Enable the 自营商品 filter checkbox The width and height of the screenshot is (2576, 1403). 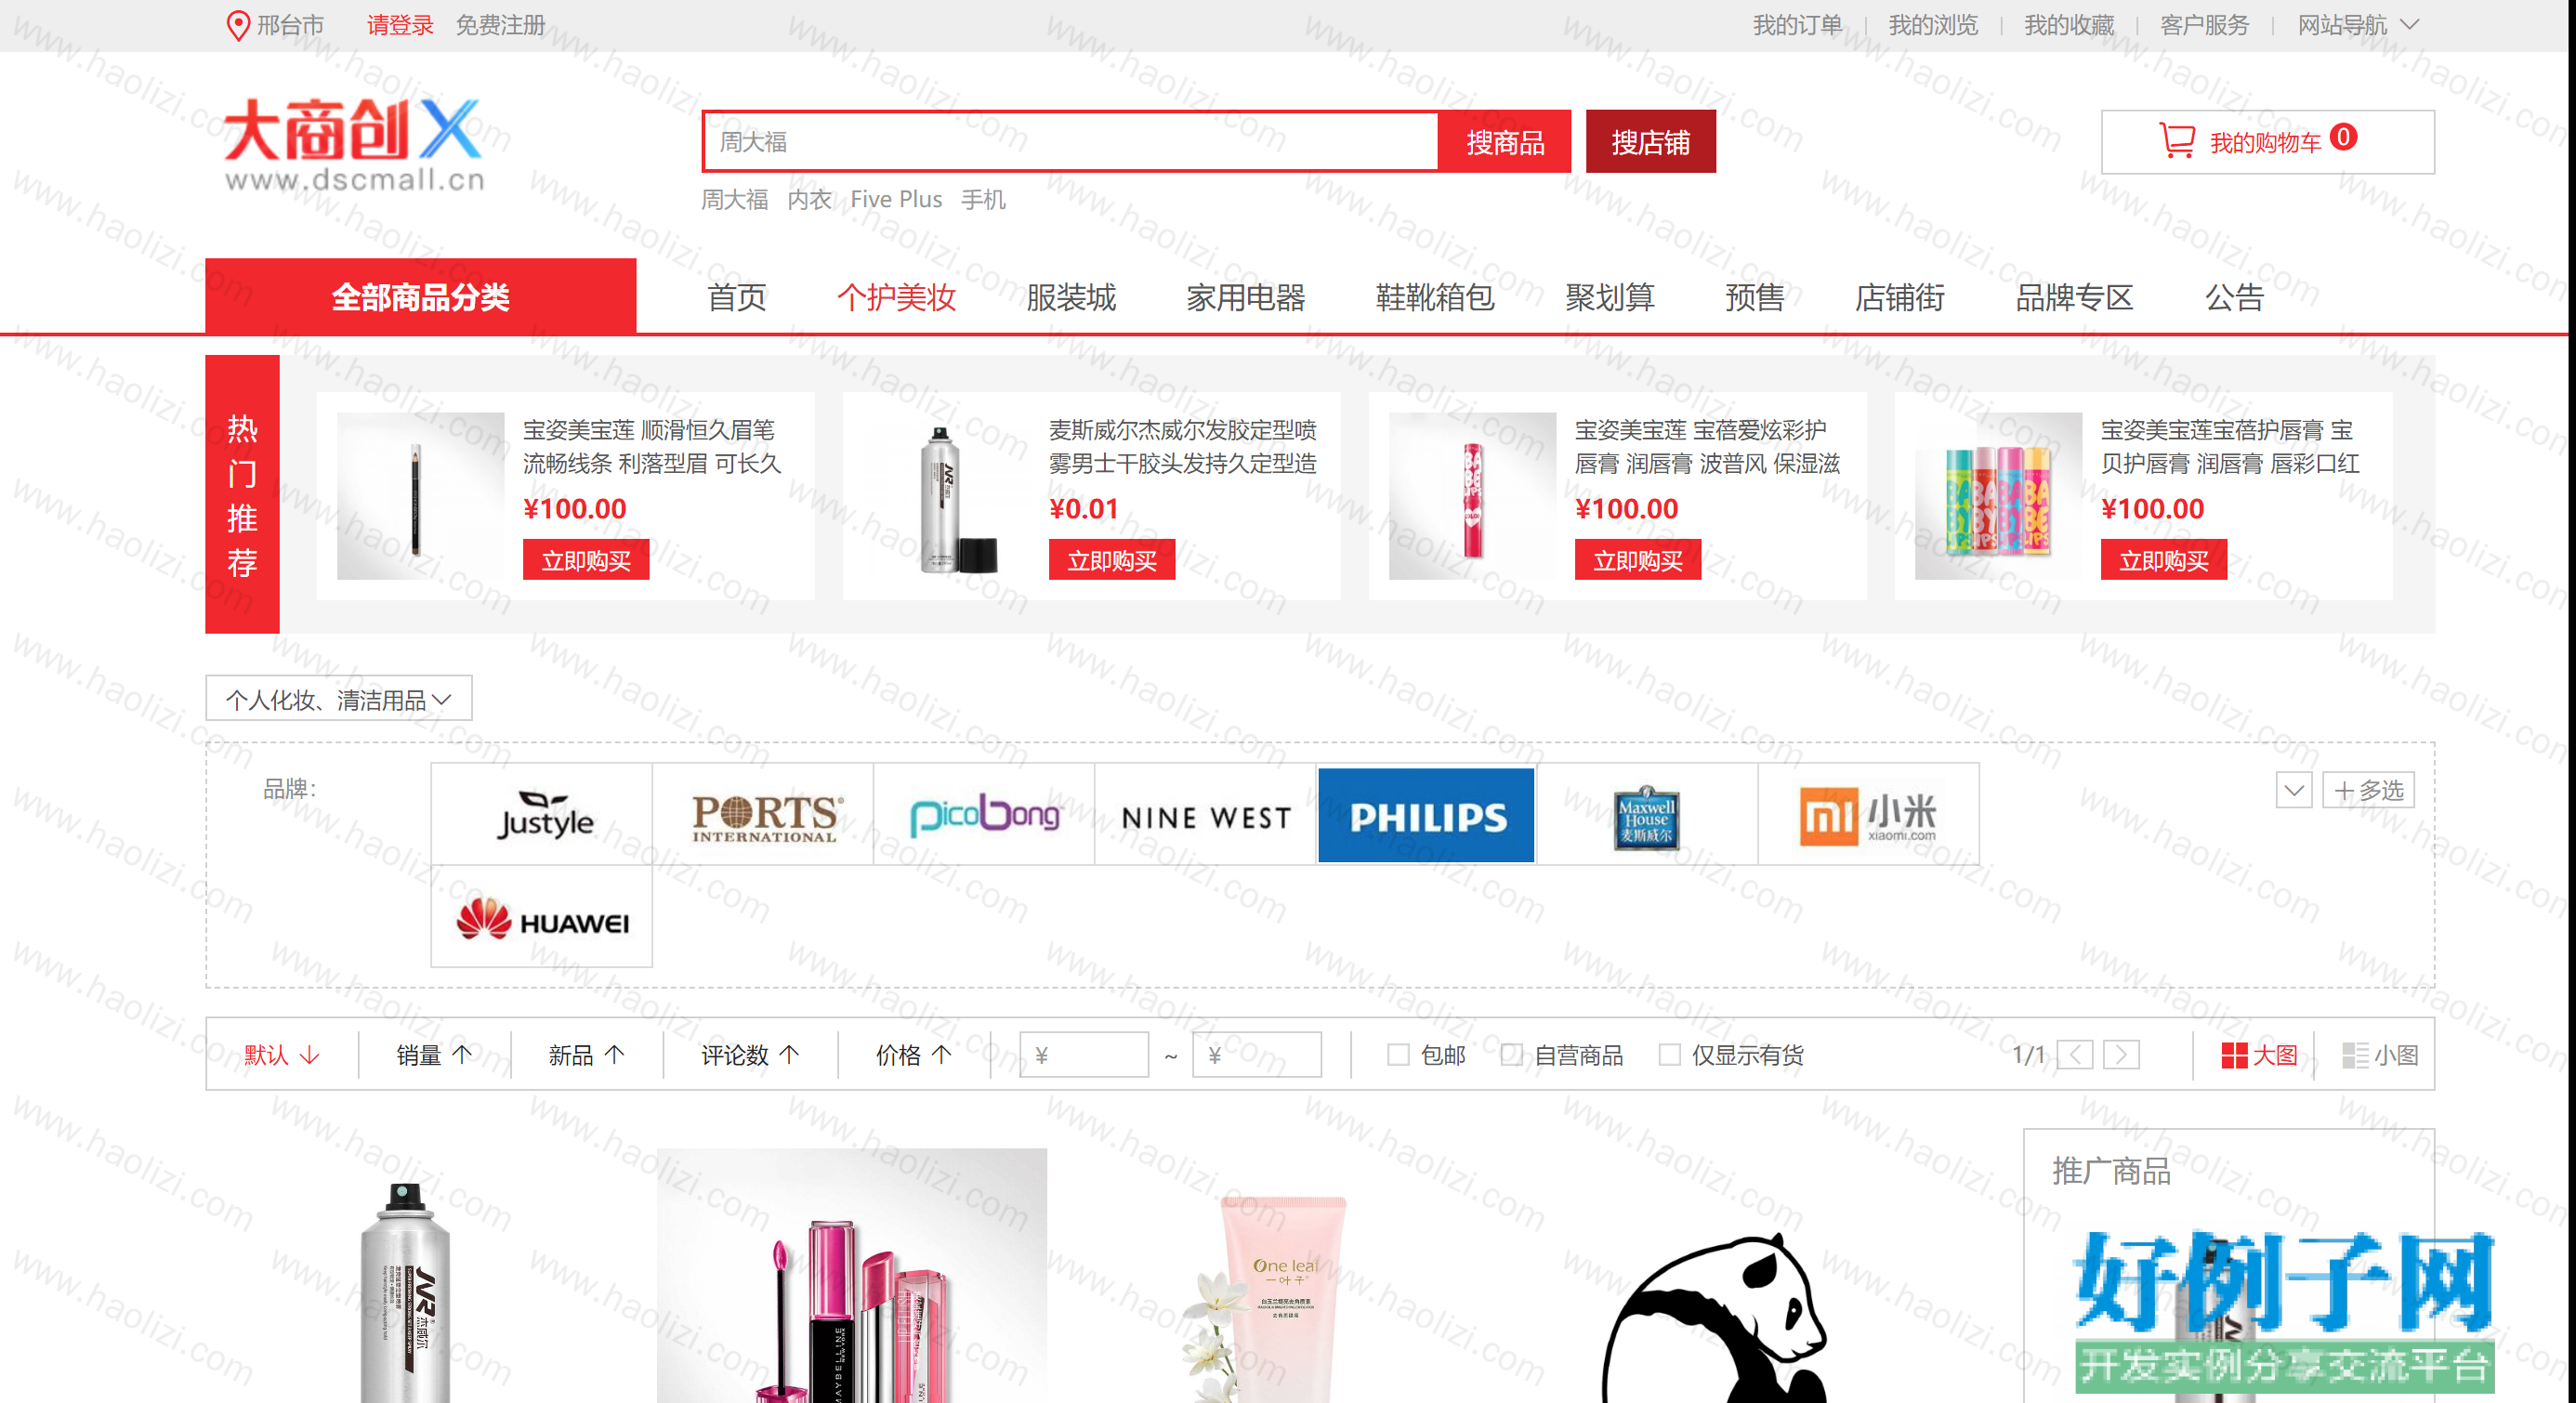(x=1512, y=1054)
